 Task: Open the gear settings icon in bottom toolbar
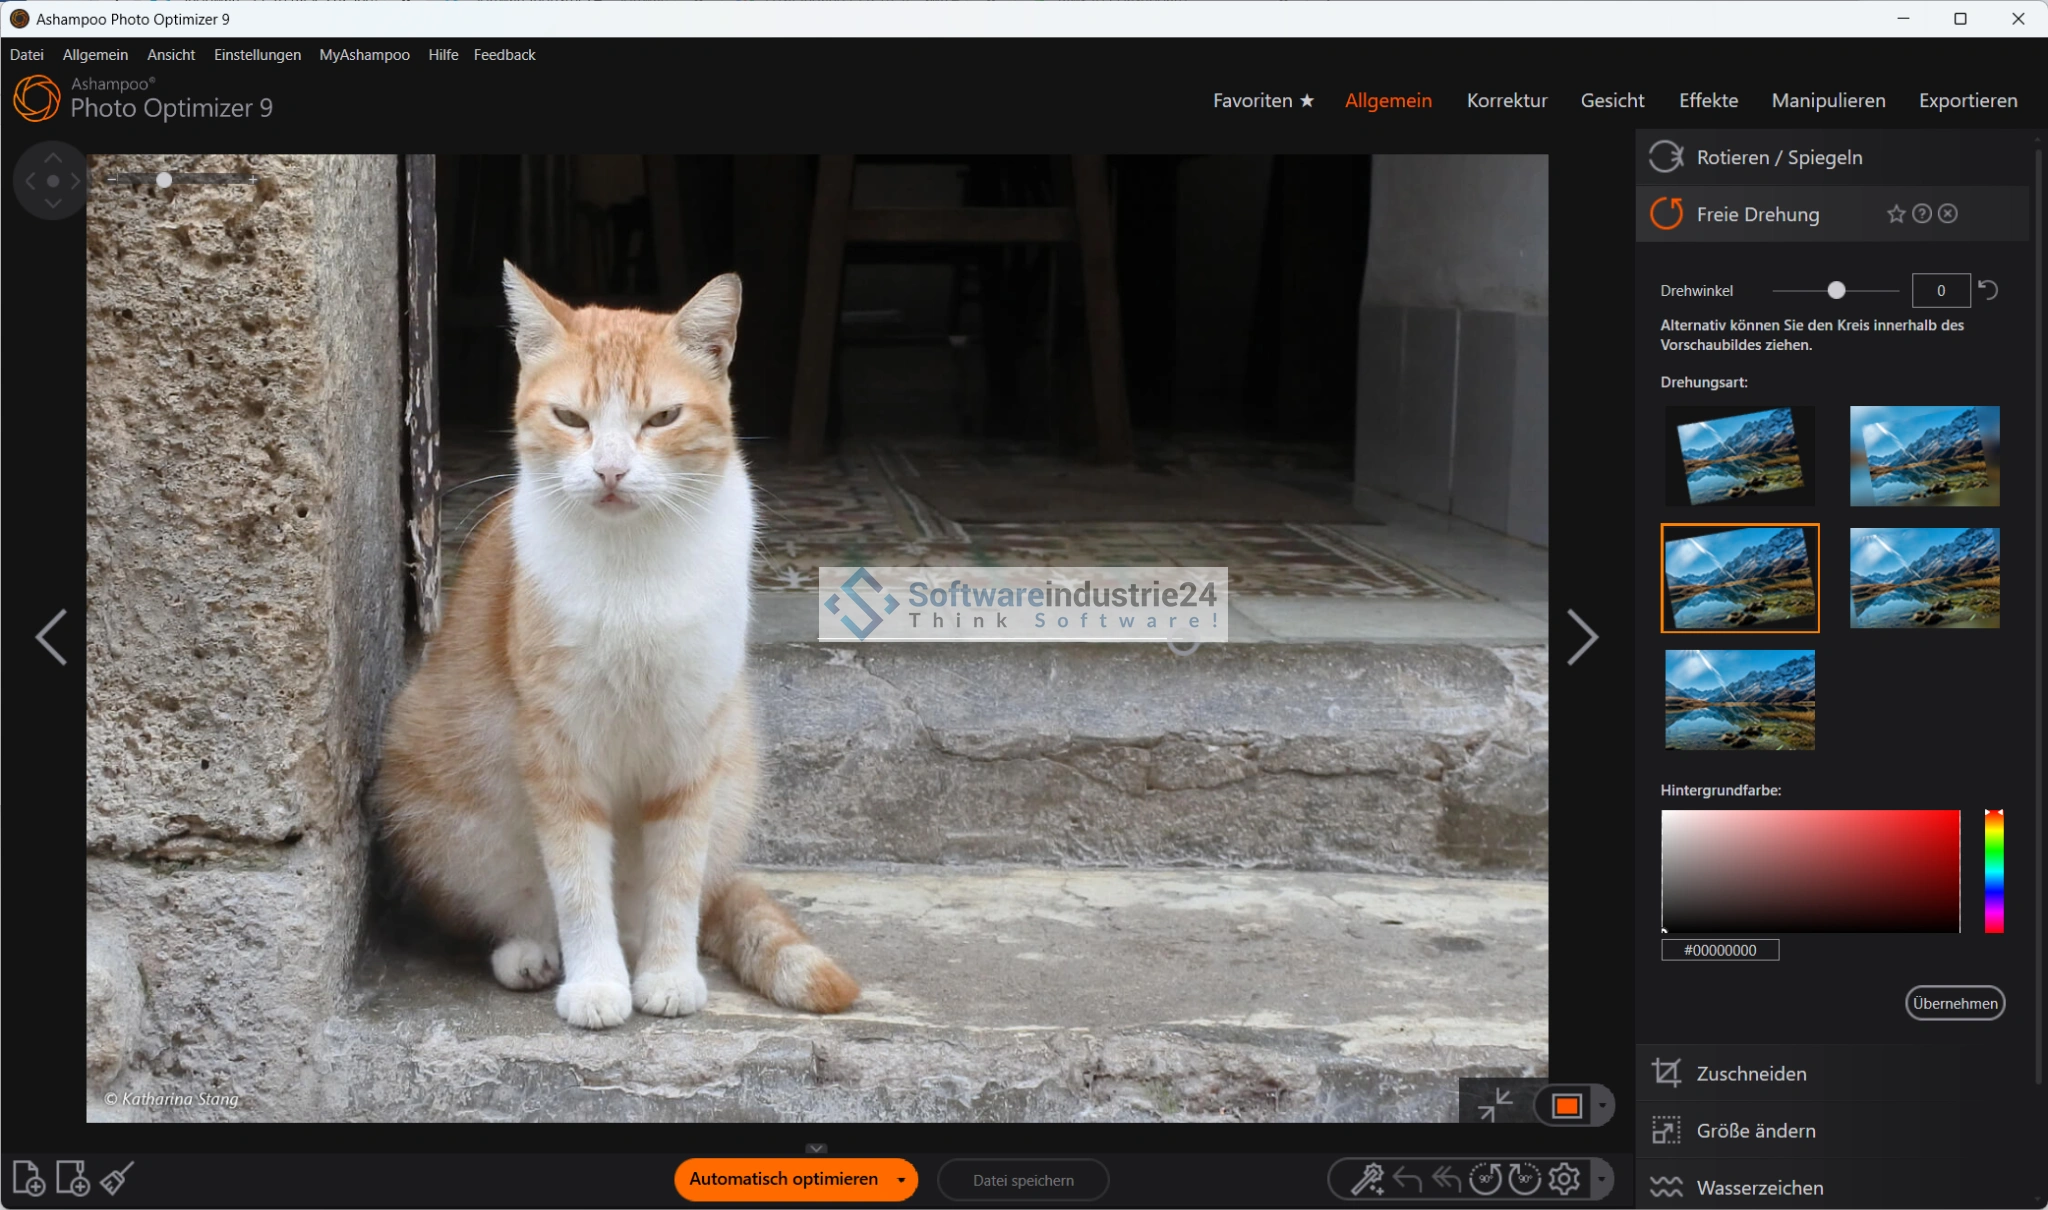coord(1564,1180)
